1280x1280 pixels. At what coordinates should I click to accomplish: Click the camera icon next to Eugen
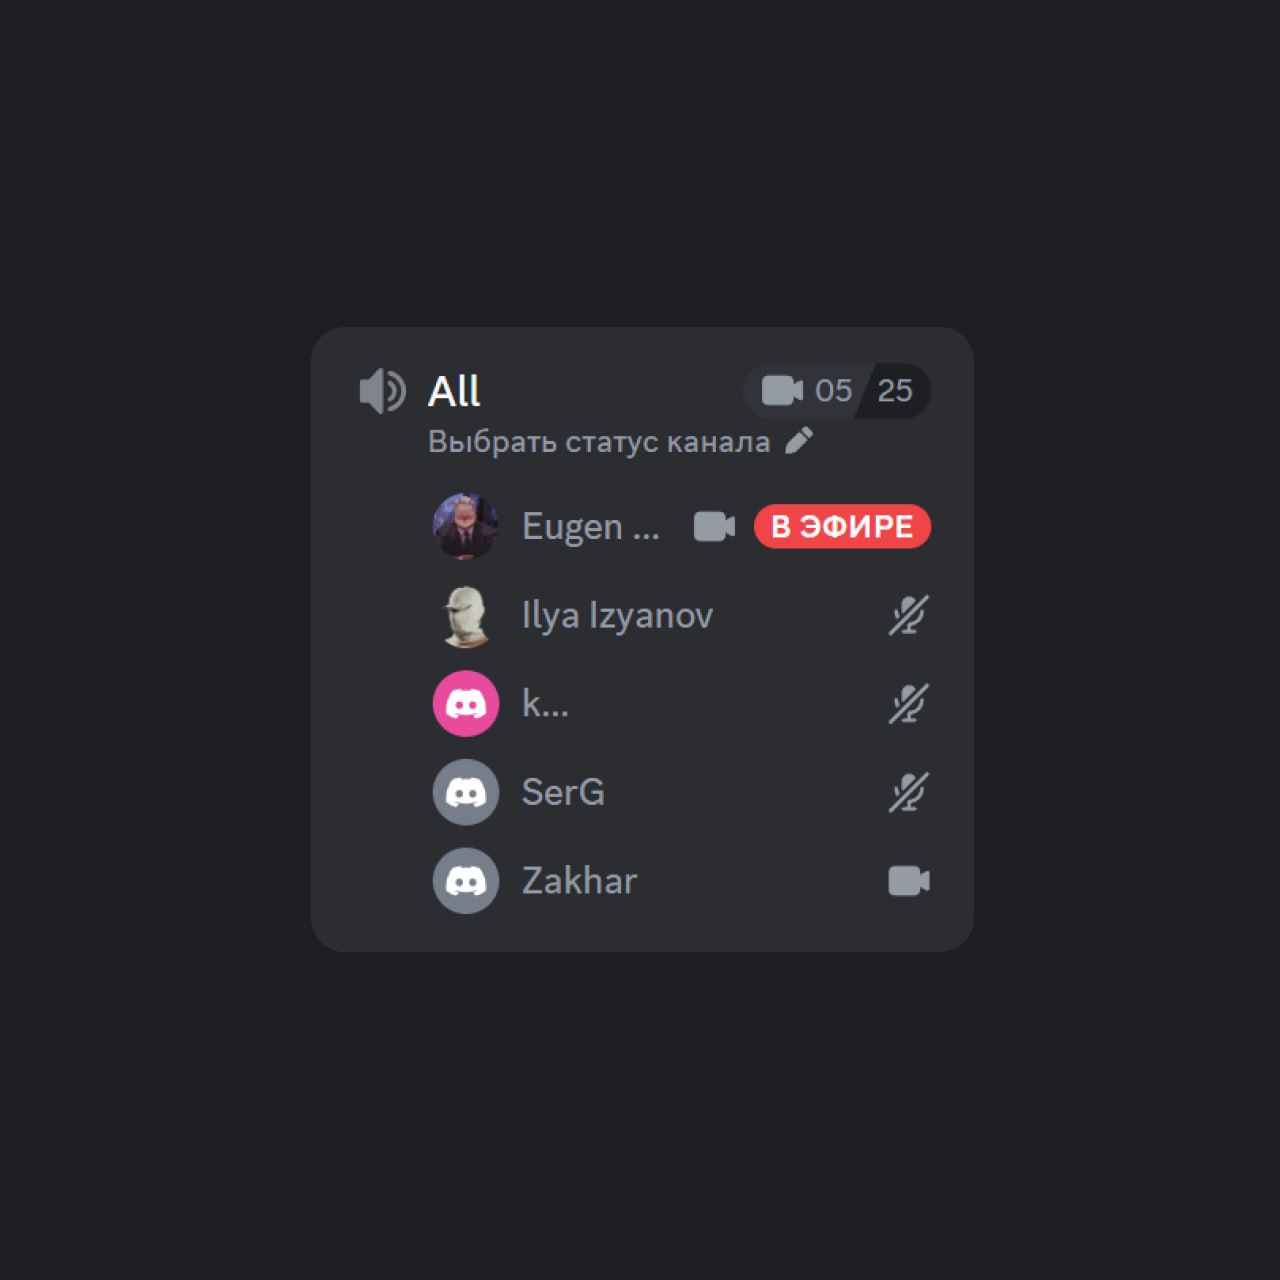coord(714,526)
